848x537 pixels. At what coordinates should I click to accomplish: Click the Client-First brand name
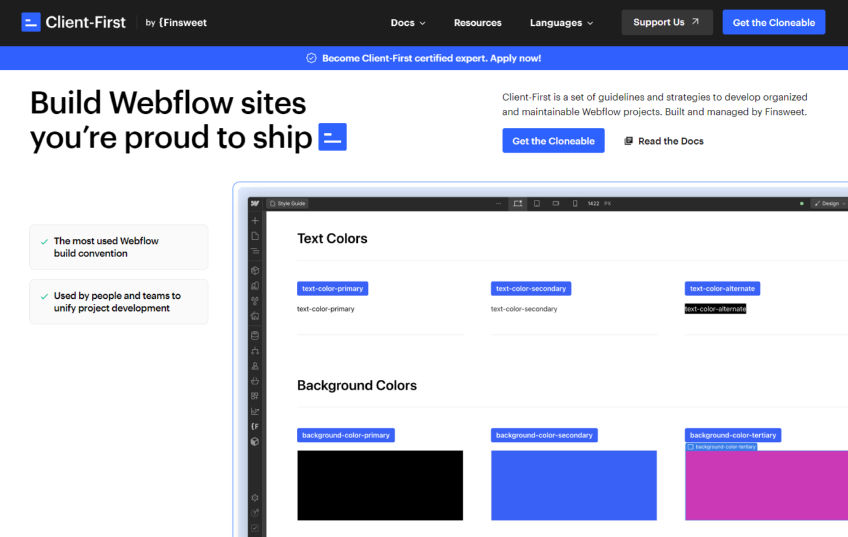click(x=85, y=22)
